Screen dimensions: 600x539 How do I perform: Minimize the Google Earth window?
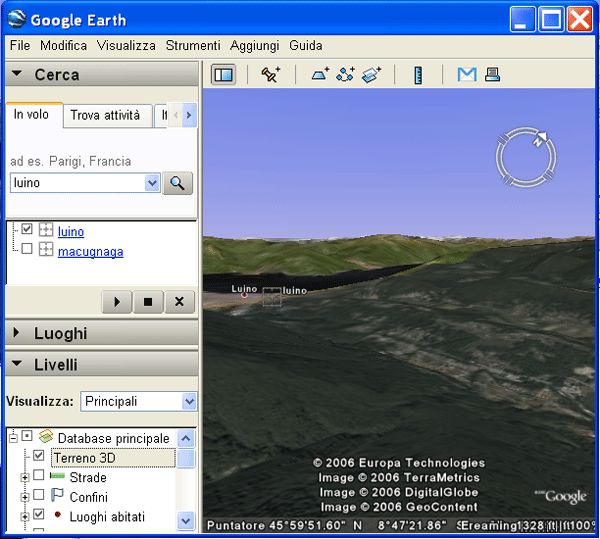coord(523,19)
